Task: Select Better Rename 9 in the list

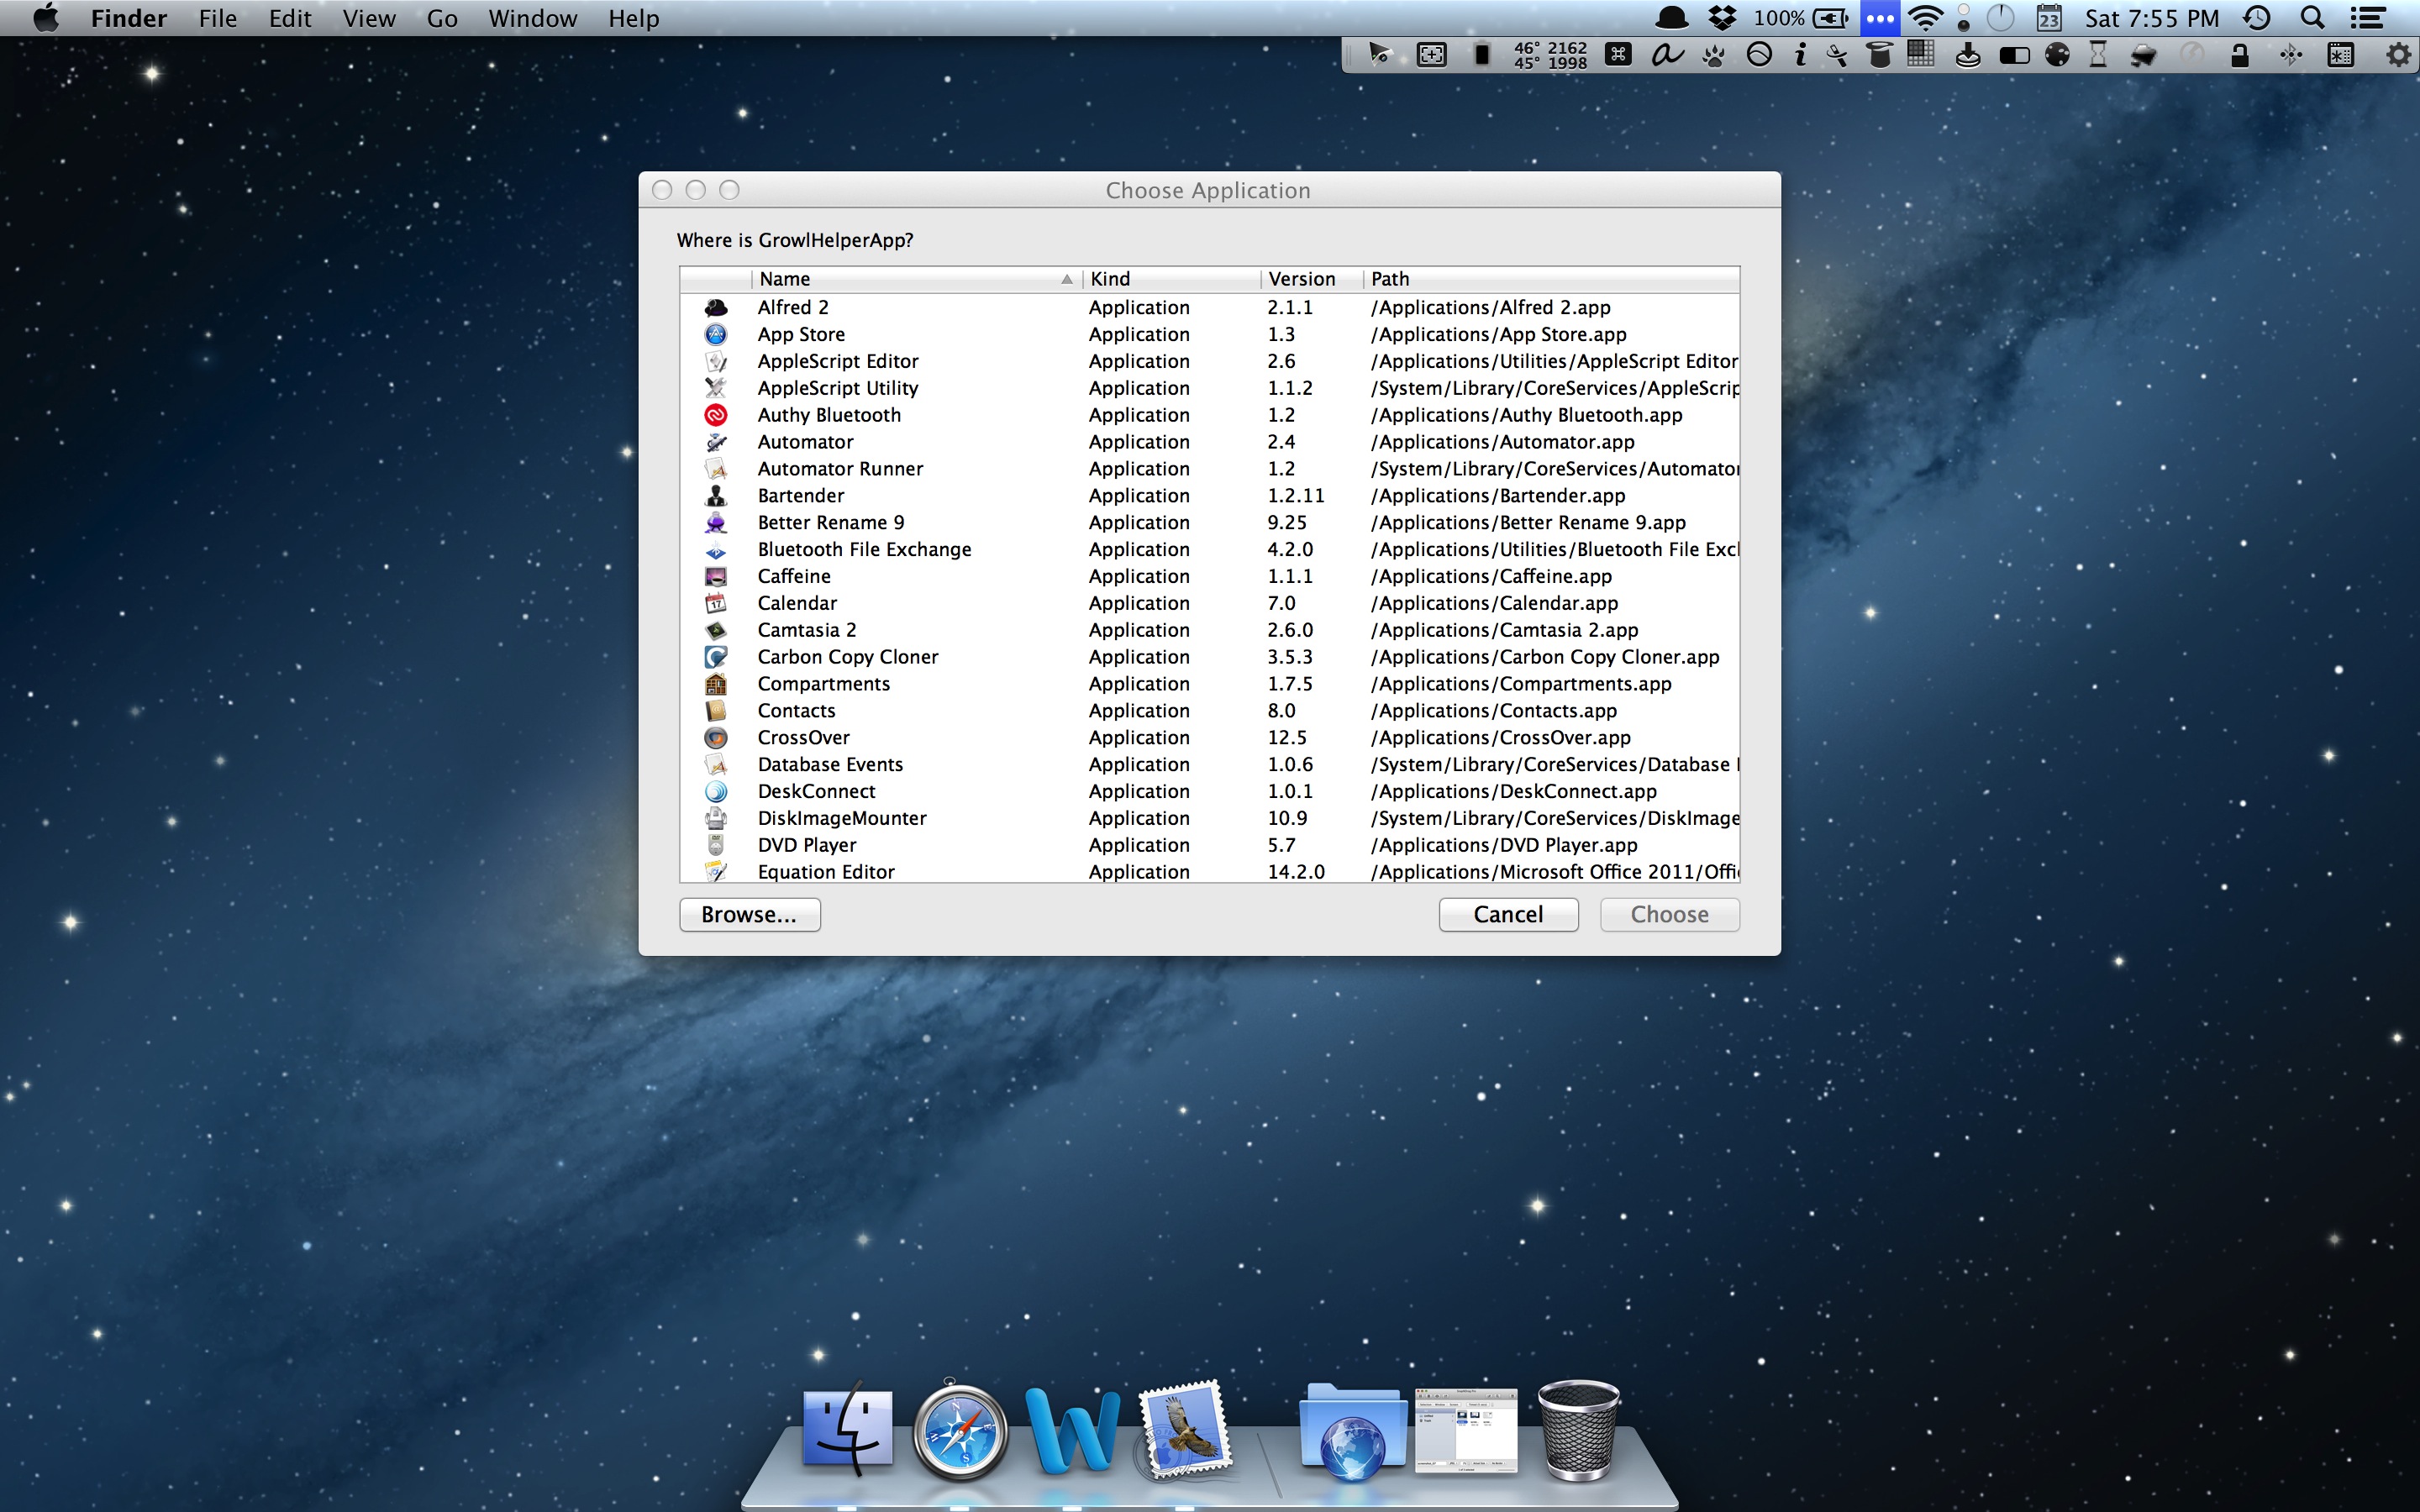Action: pos(1210,523)
